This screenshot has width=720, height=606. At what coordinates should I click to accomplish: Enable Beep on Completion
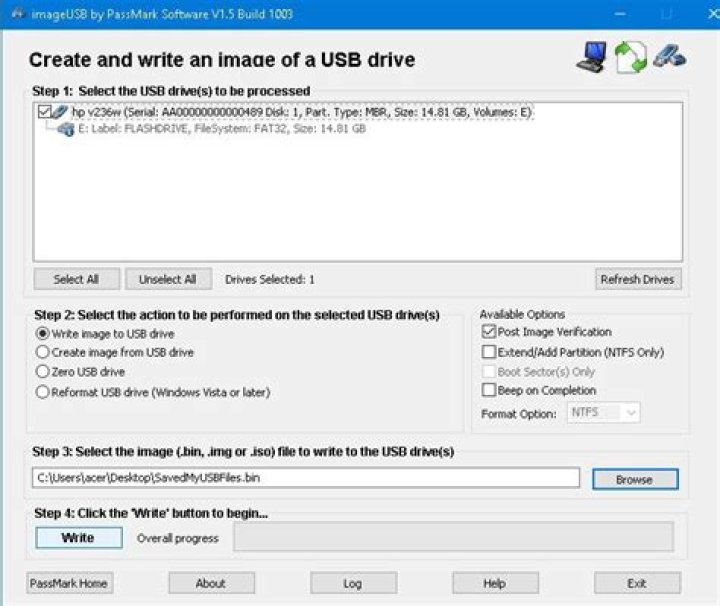pyautogui.click(x=489, y=390)
